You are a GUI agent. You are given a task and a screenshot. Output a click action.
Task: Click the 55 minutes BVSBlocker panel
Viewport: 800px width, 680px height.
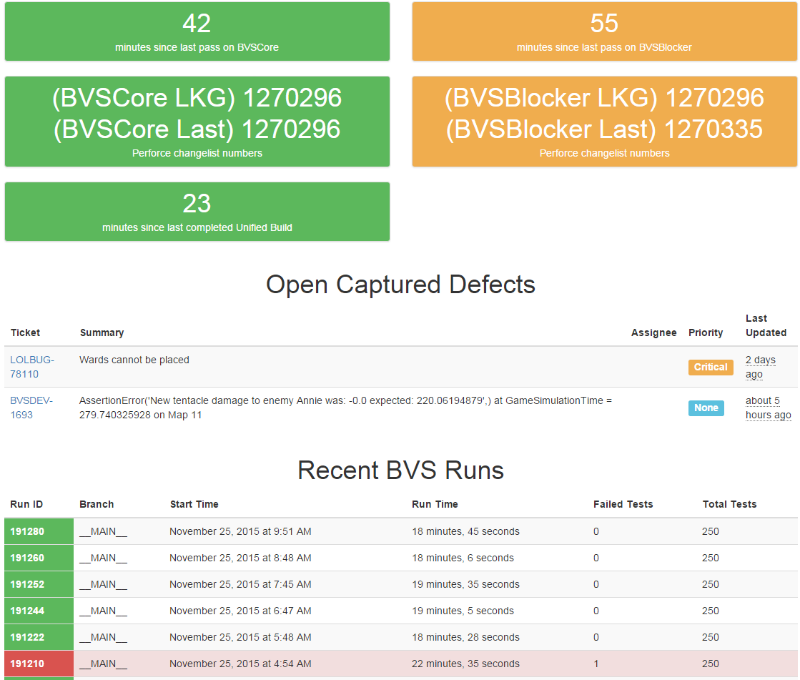pos(604,32)
